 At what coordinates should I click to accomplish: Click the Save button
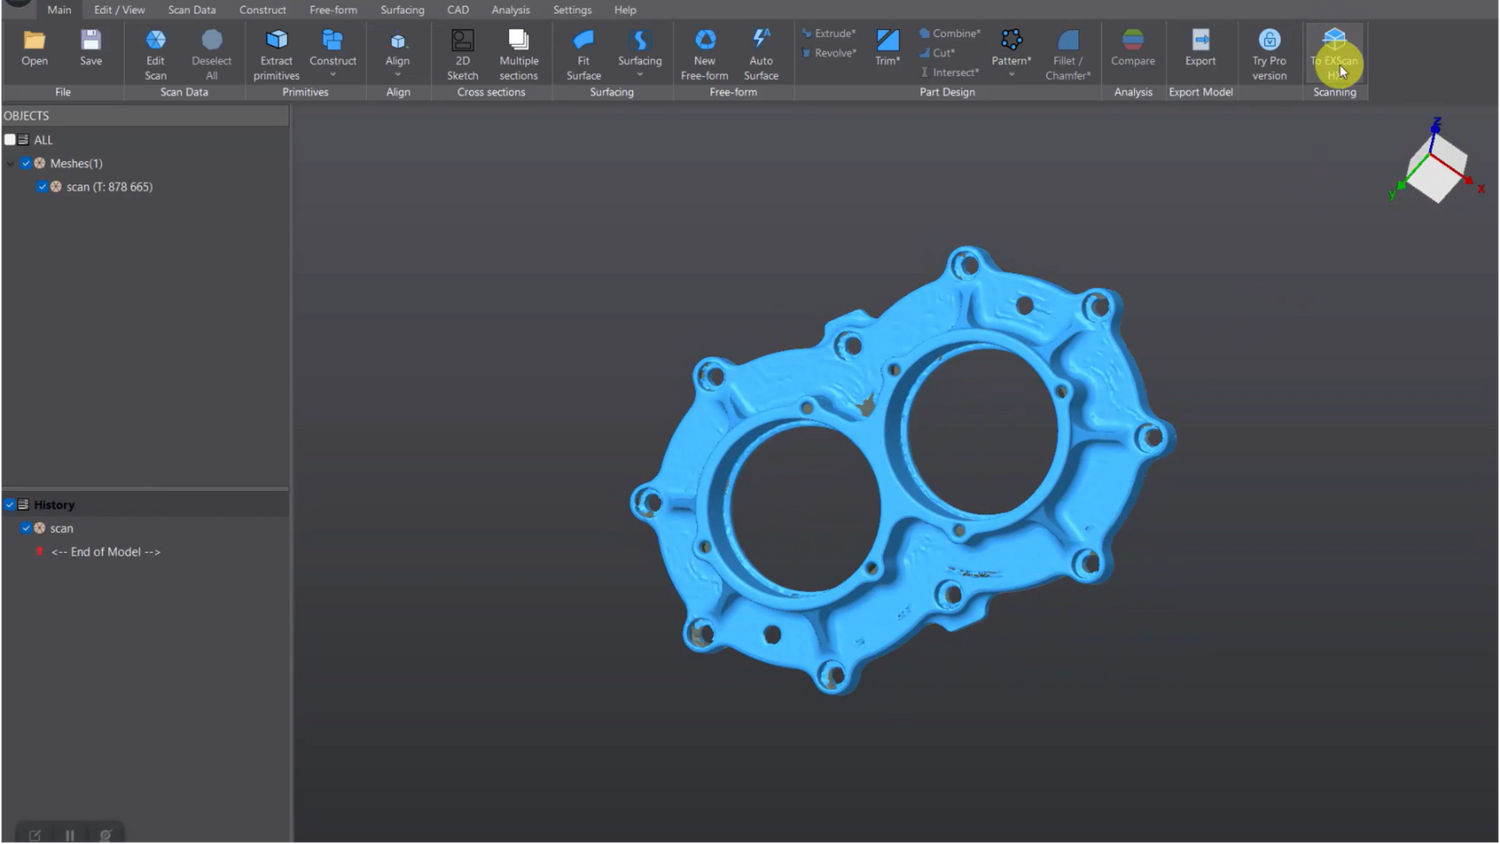point(91,42)
